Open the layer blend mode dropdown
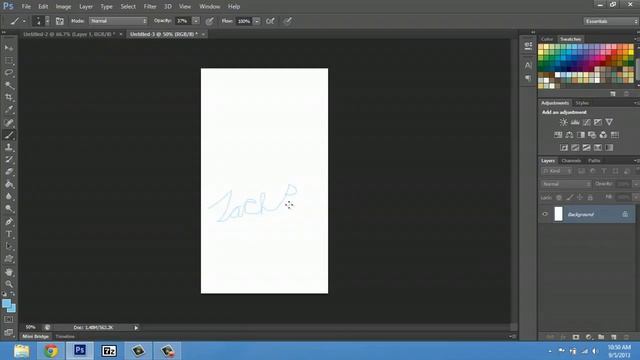 [566, 184]
